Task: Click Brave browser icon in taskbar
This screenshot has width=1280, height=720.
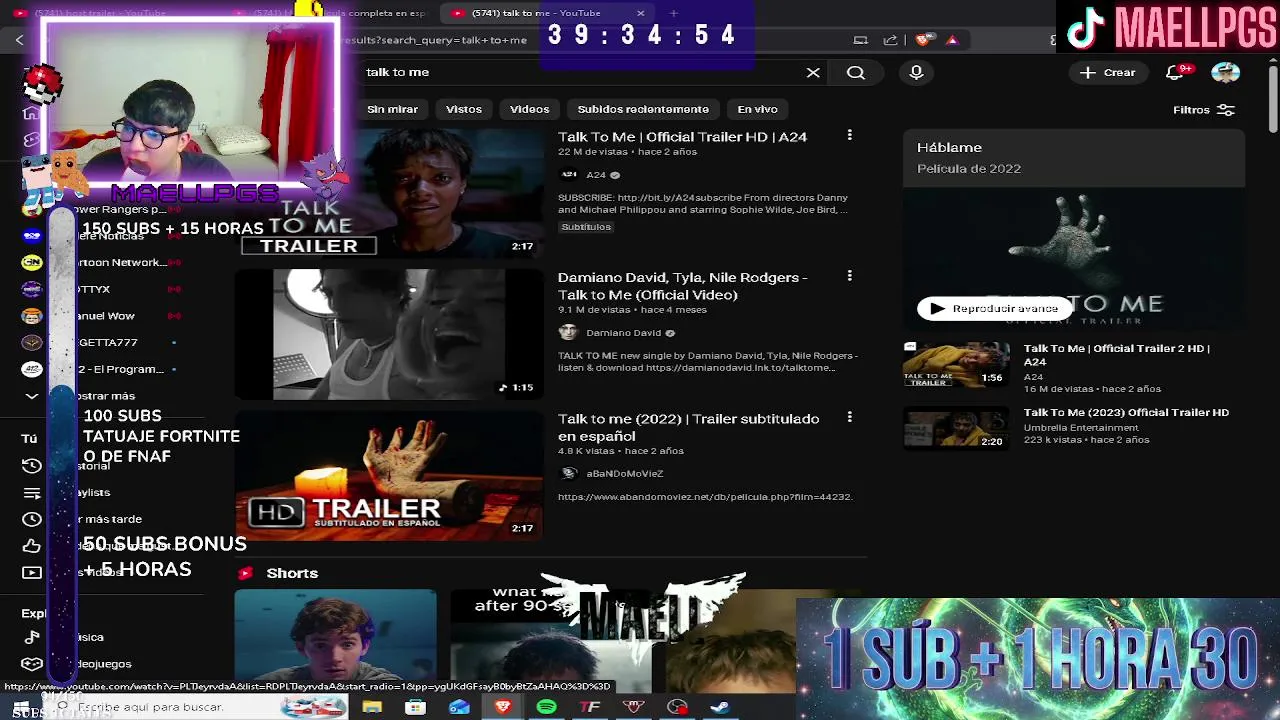Action: pyautogui.click(x=503, y=707)
